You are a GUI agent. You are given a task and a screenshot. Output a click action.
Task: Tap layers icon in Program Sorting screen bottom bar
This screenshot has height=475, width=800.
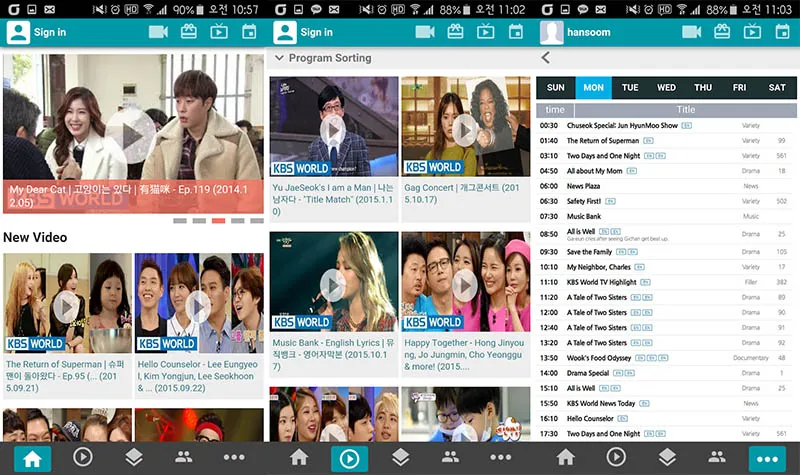401,457
